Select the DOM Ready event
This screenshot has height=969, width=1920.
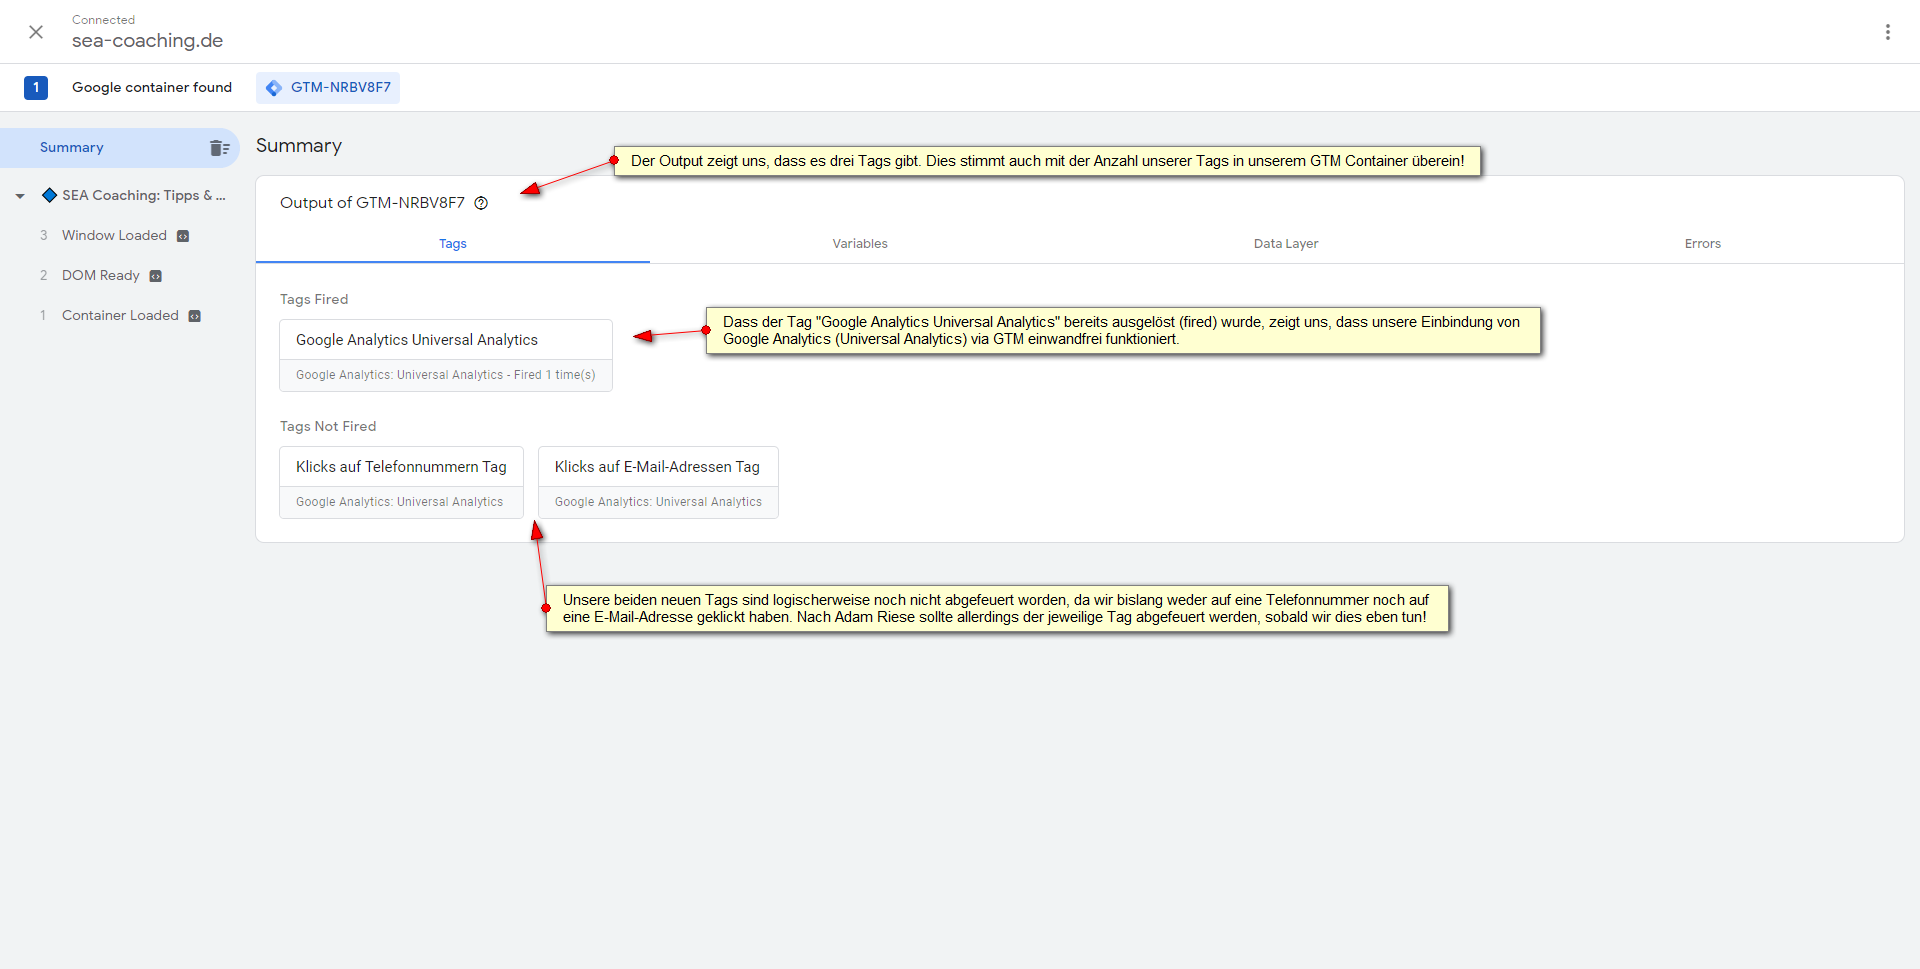click(100, 276)
